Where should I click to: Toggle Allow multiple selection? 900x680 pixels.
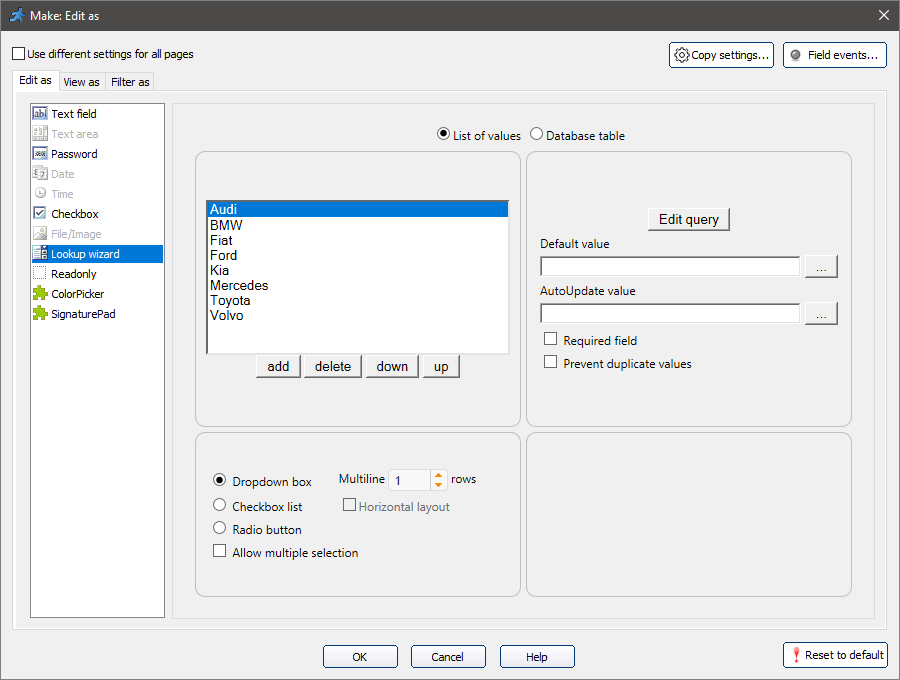click(219, 551)
